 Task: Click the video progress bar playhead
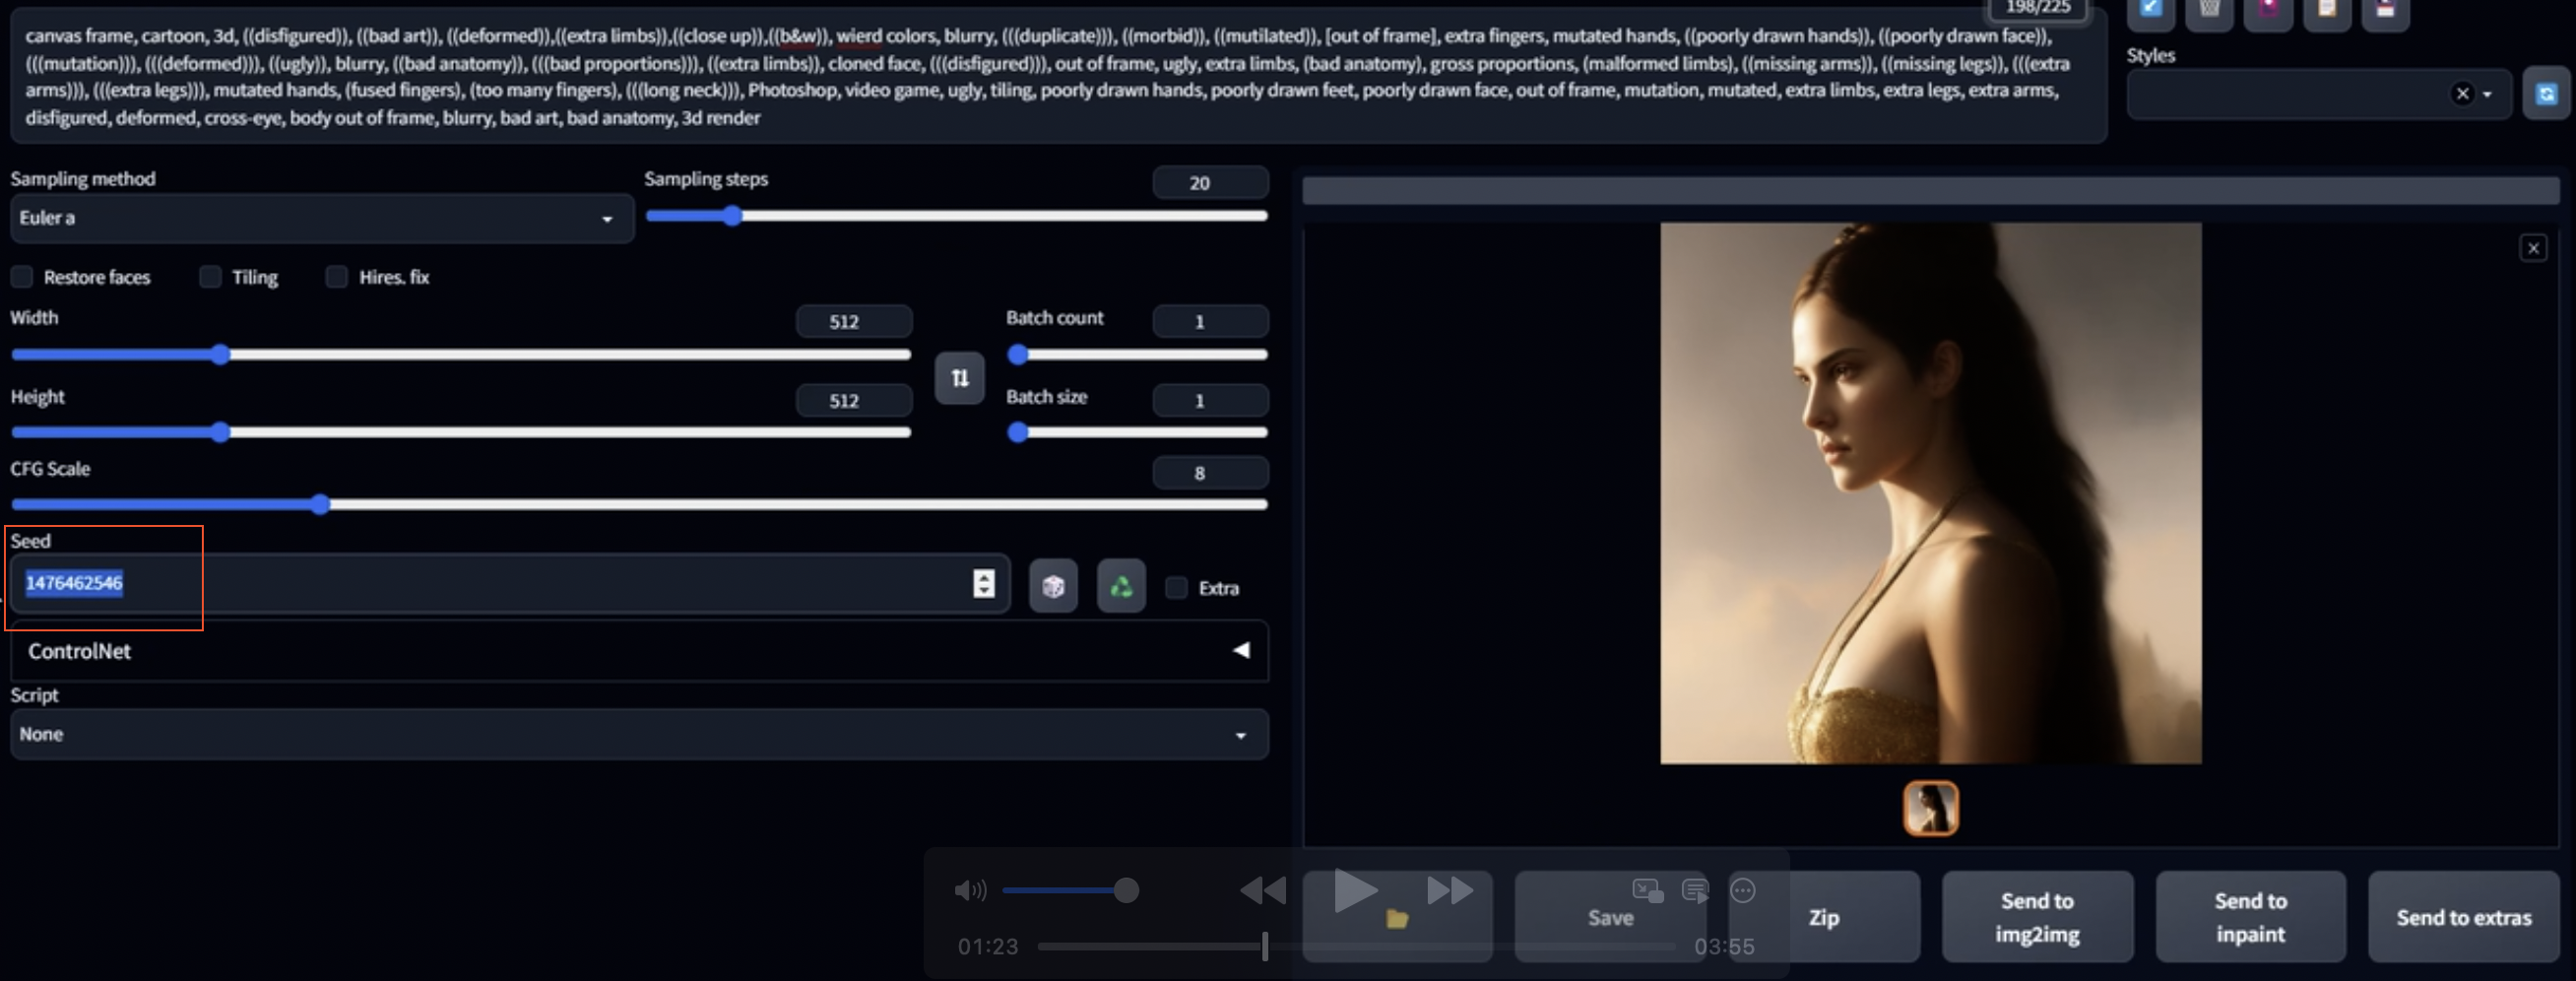click(1265, 946)
